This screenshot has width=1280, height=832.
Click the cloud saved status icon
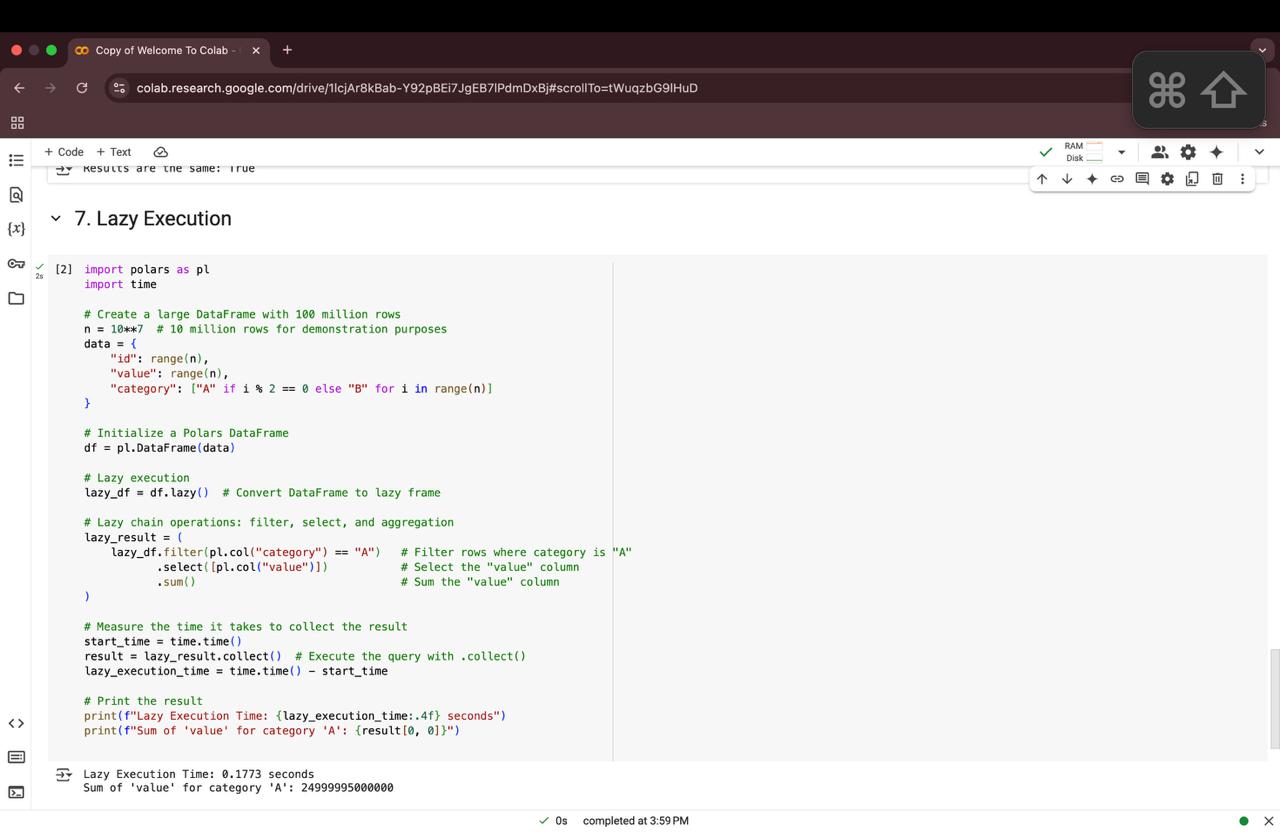tap(160, 152)
